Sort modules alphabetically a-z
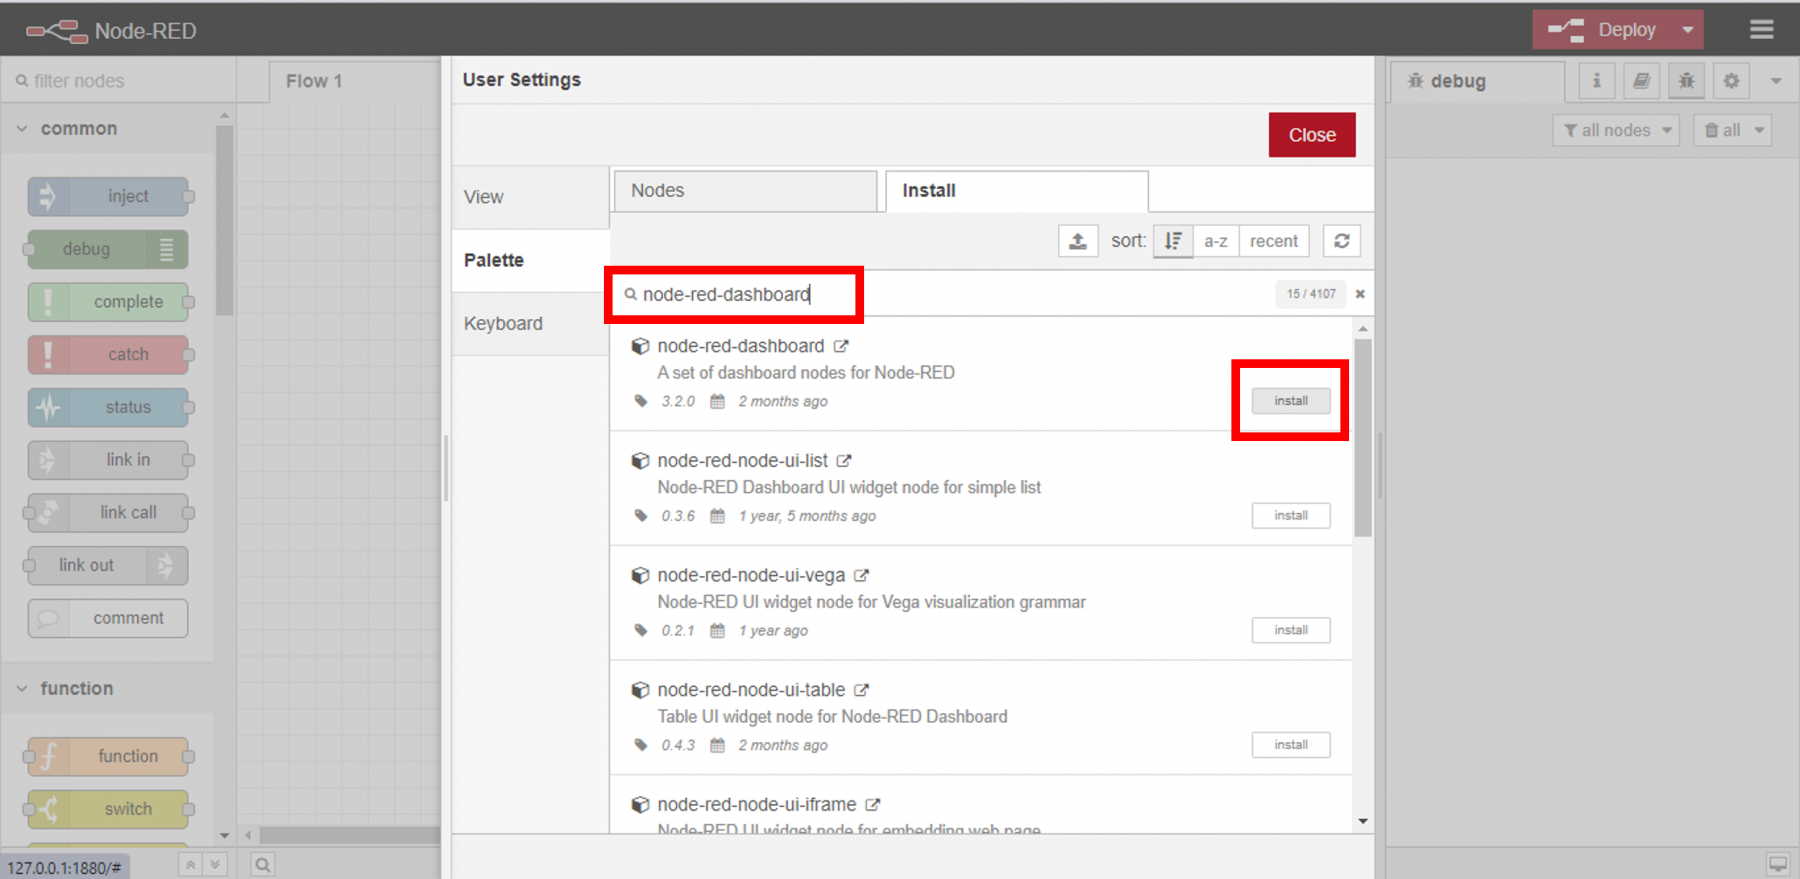 1215,241
